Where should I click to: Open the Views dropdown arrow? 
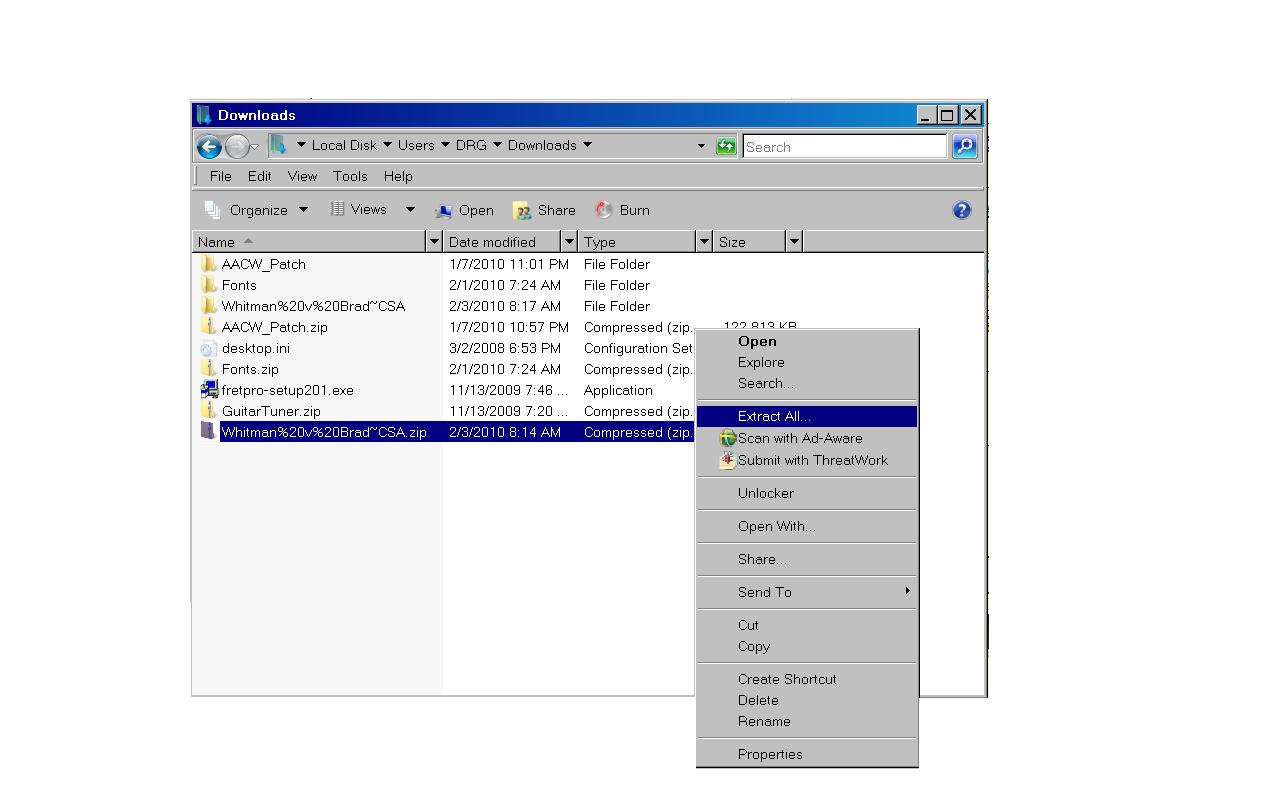pos(410,210)
